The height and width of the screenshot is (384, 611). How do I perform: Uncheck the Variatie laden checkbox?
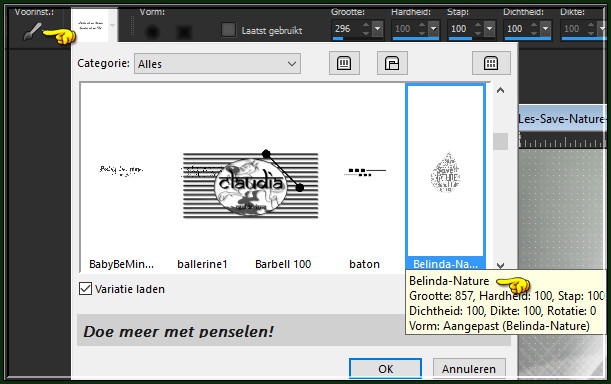[85, 289]
